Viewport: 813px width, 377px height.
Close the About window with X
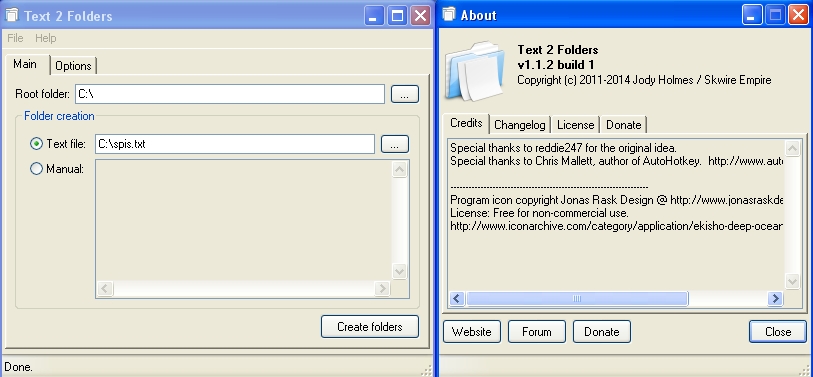[798, 15]
